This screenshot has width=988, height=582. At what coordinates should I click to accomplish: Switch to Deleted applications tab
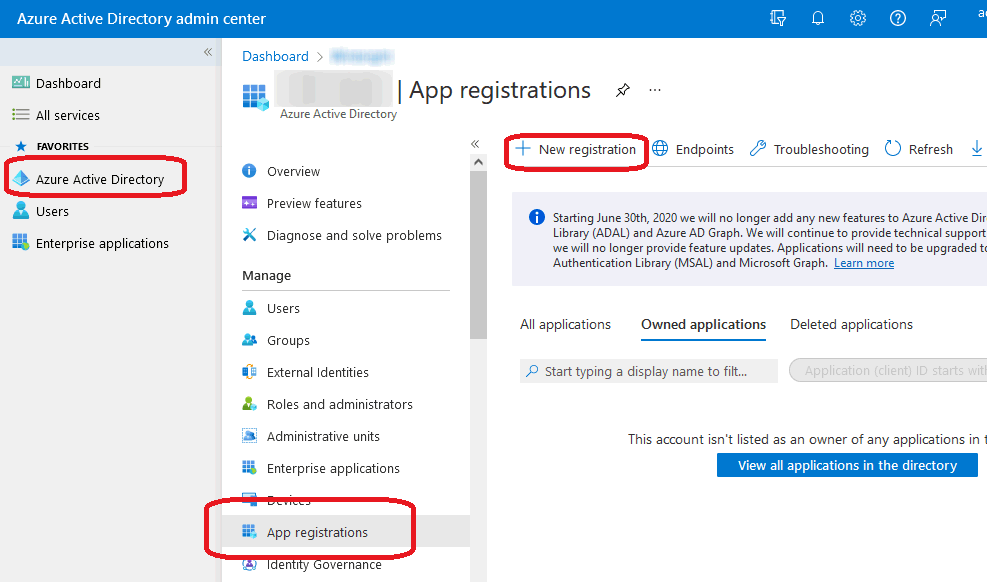point(851,324)
